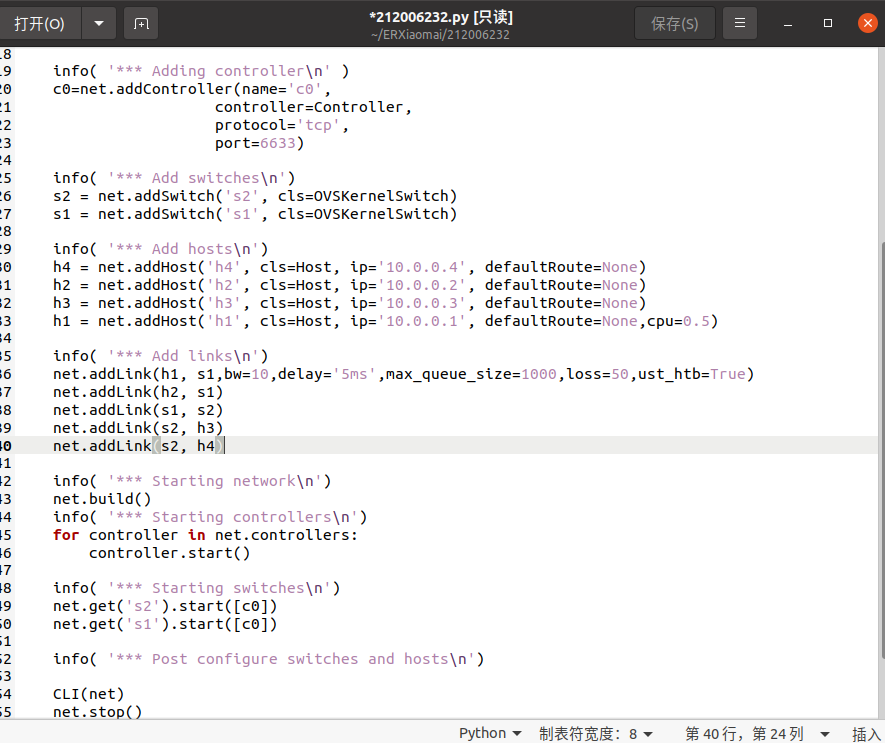Open the Python language dropdown

click(x=490, y=733)
